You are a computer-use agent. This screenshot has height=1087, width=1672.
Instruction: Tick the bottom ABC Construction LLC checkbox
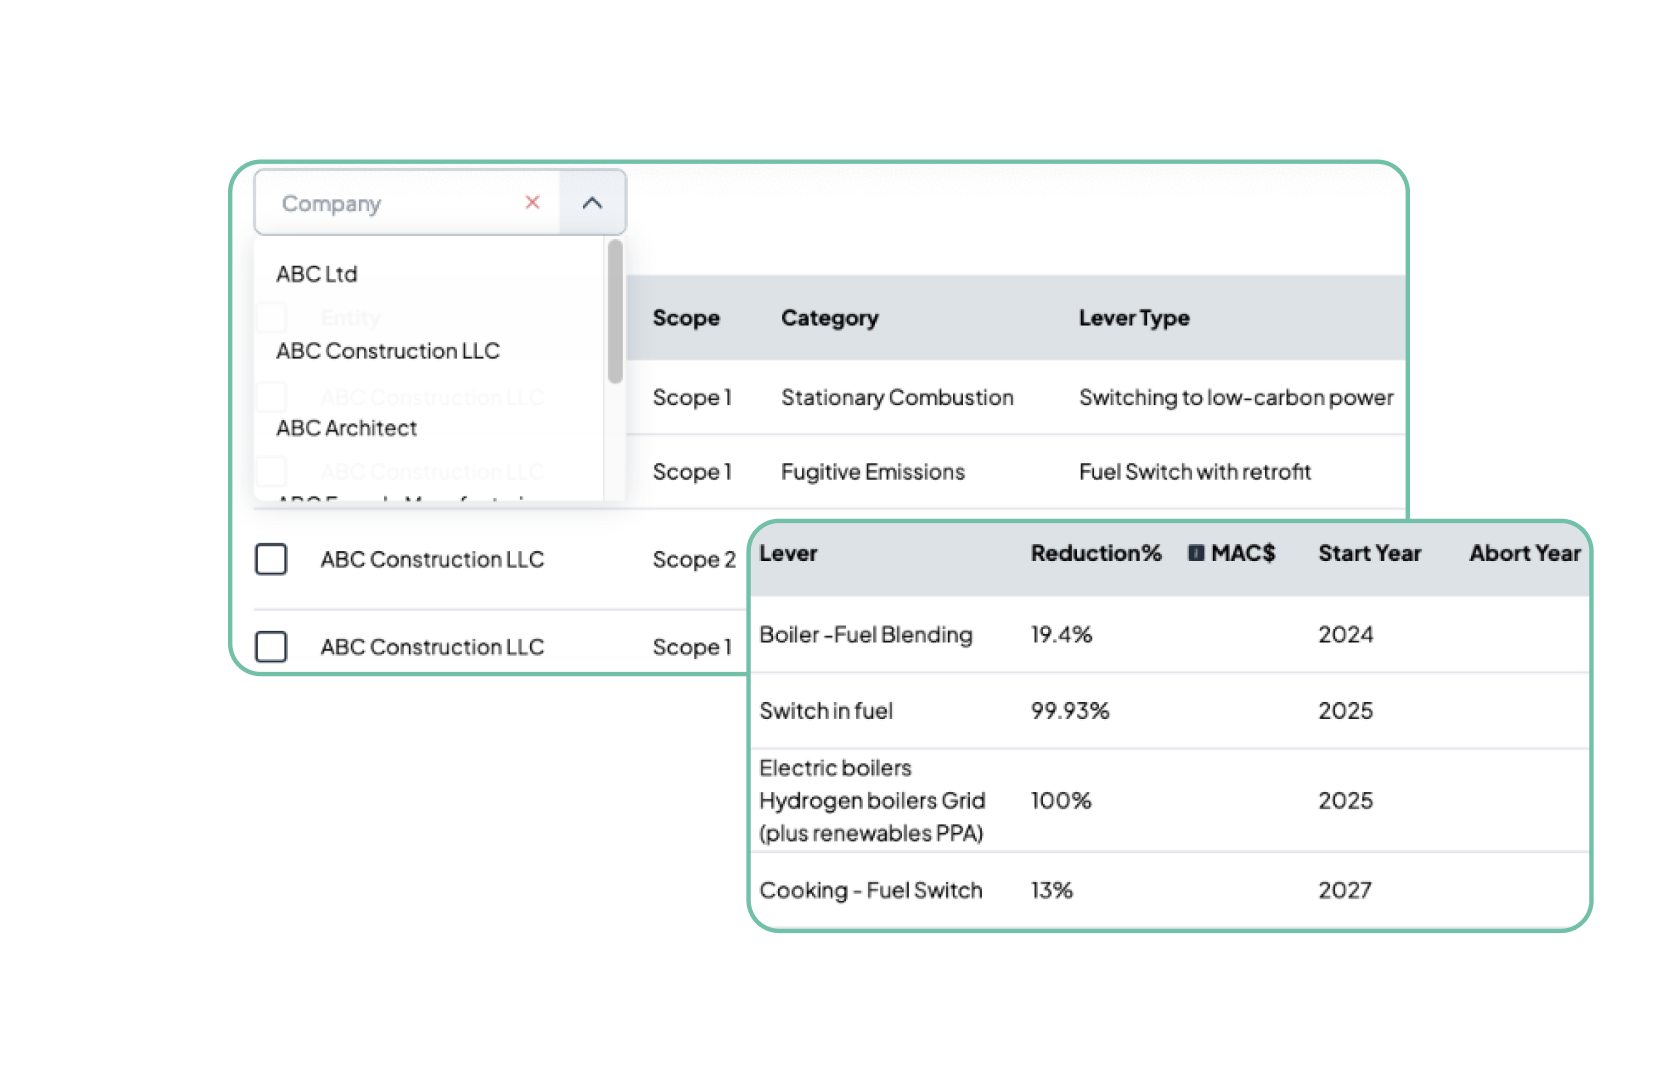tap(271, 647)
